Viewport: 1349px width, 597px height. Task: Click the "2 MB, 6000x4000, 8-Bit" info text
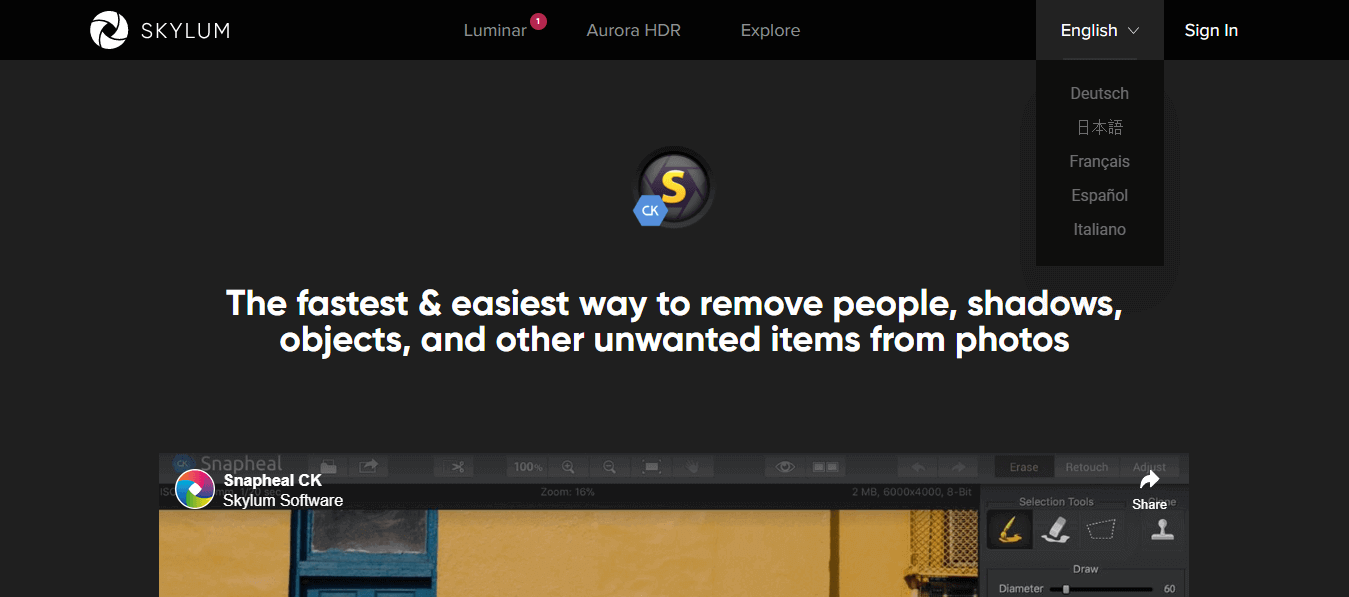(x=913, y=492)
